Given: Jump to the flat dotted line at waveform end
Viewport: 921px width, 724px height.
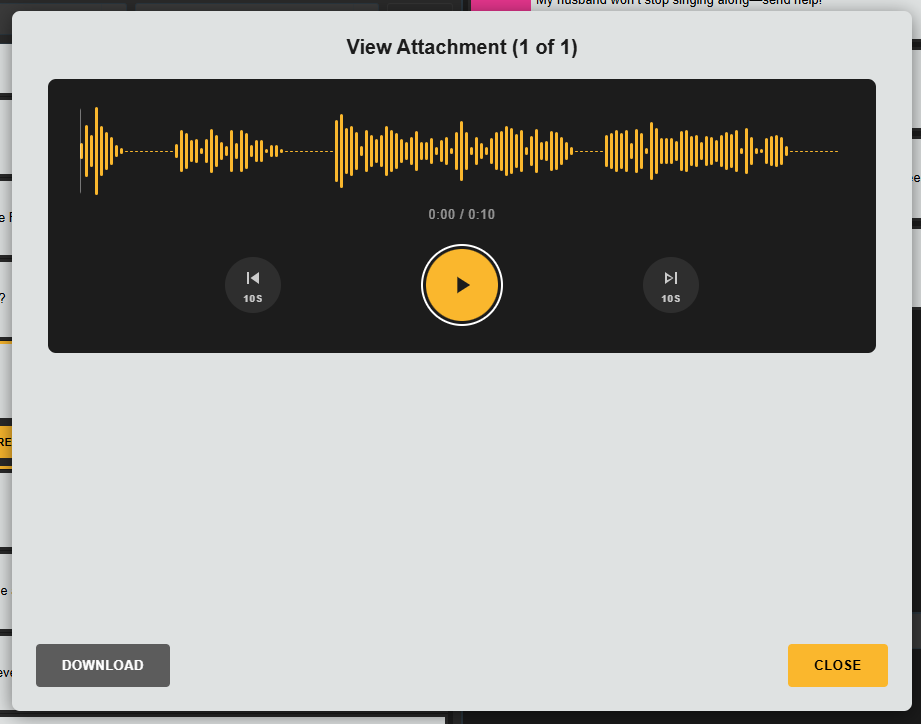Looking at the screenshot, I should pyautogui.click(x=815, y=151).
